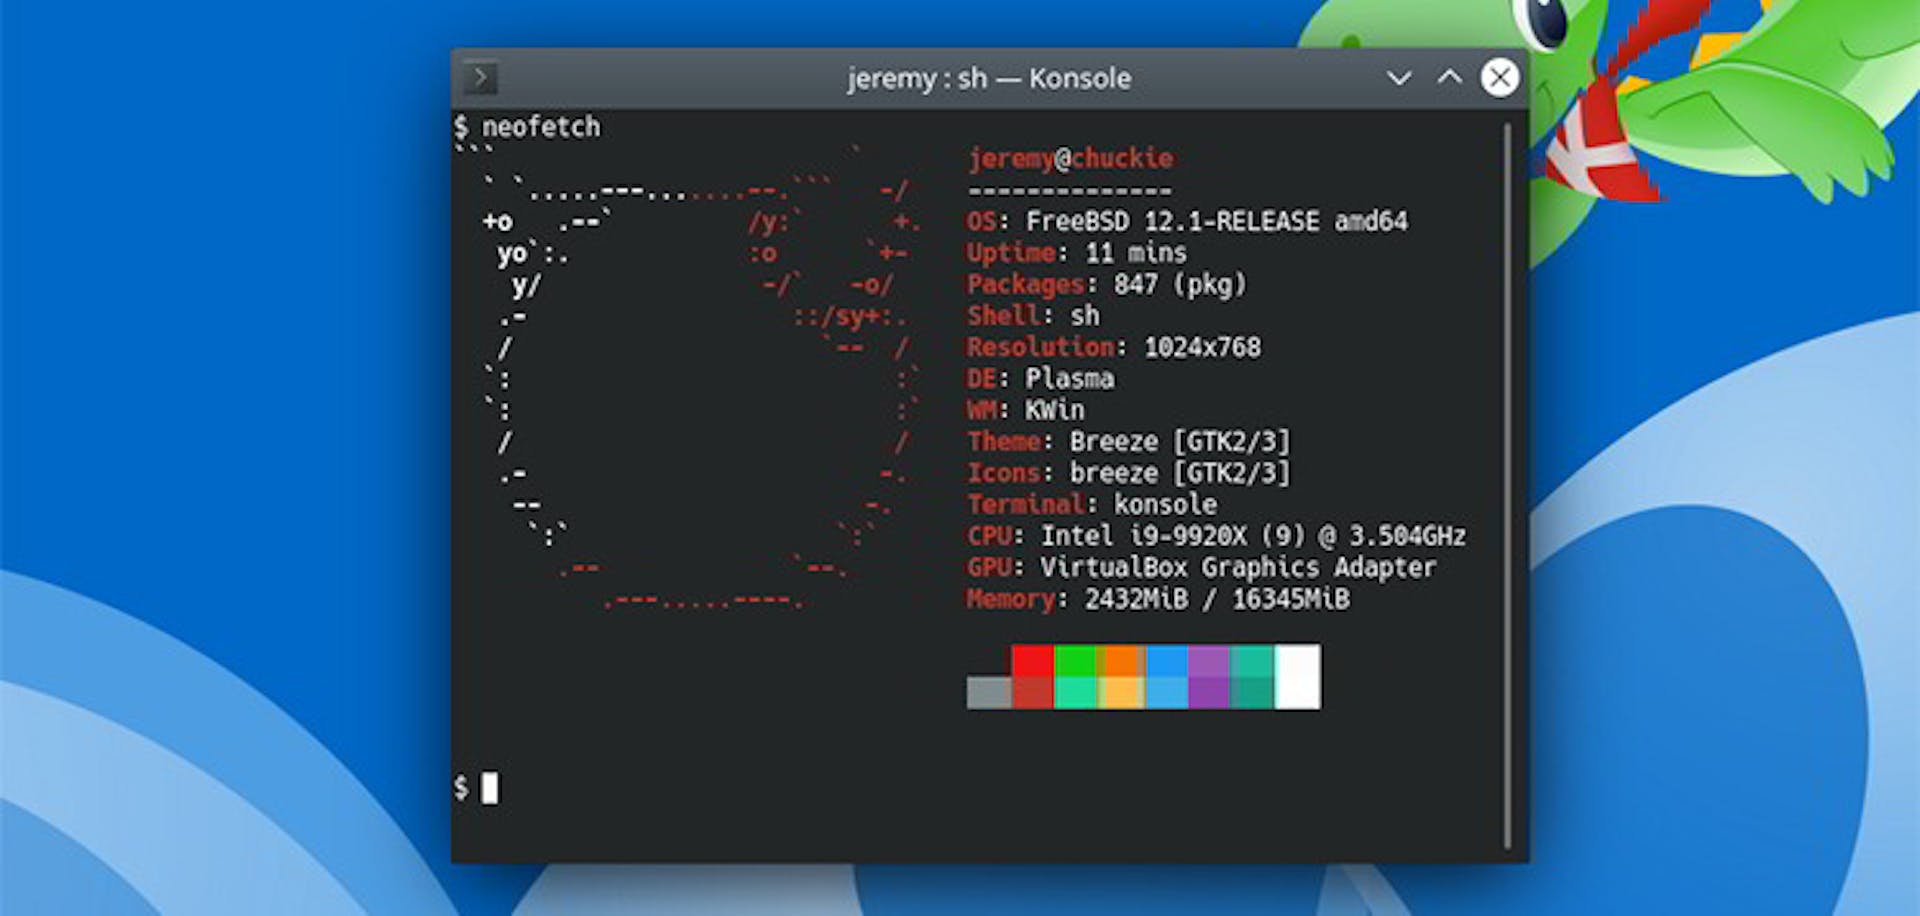The image size is (1920, 916).
Task: Click the 'Theme: Breeze [GTK2/3]' line
Action: click(1128, 441)
